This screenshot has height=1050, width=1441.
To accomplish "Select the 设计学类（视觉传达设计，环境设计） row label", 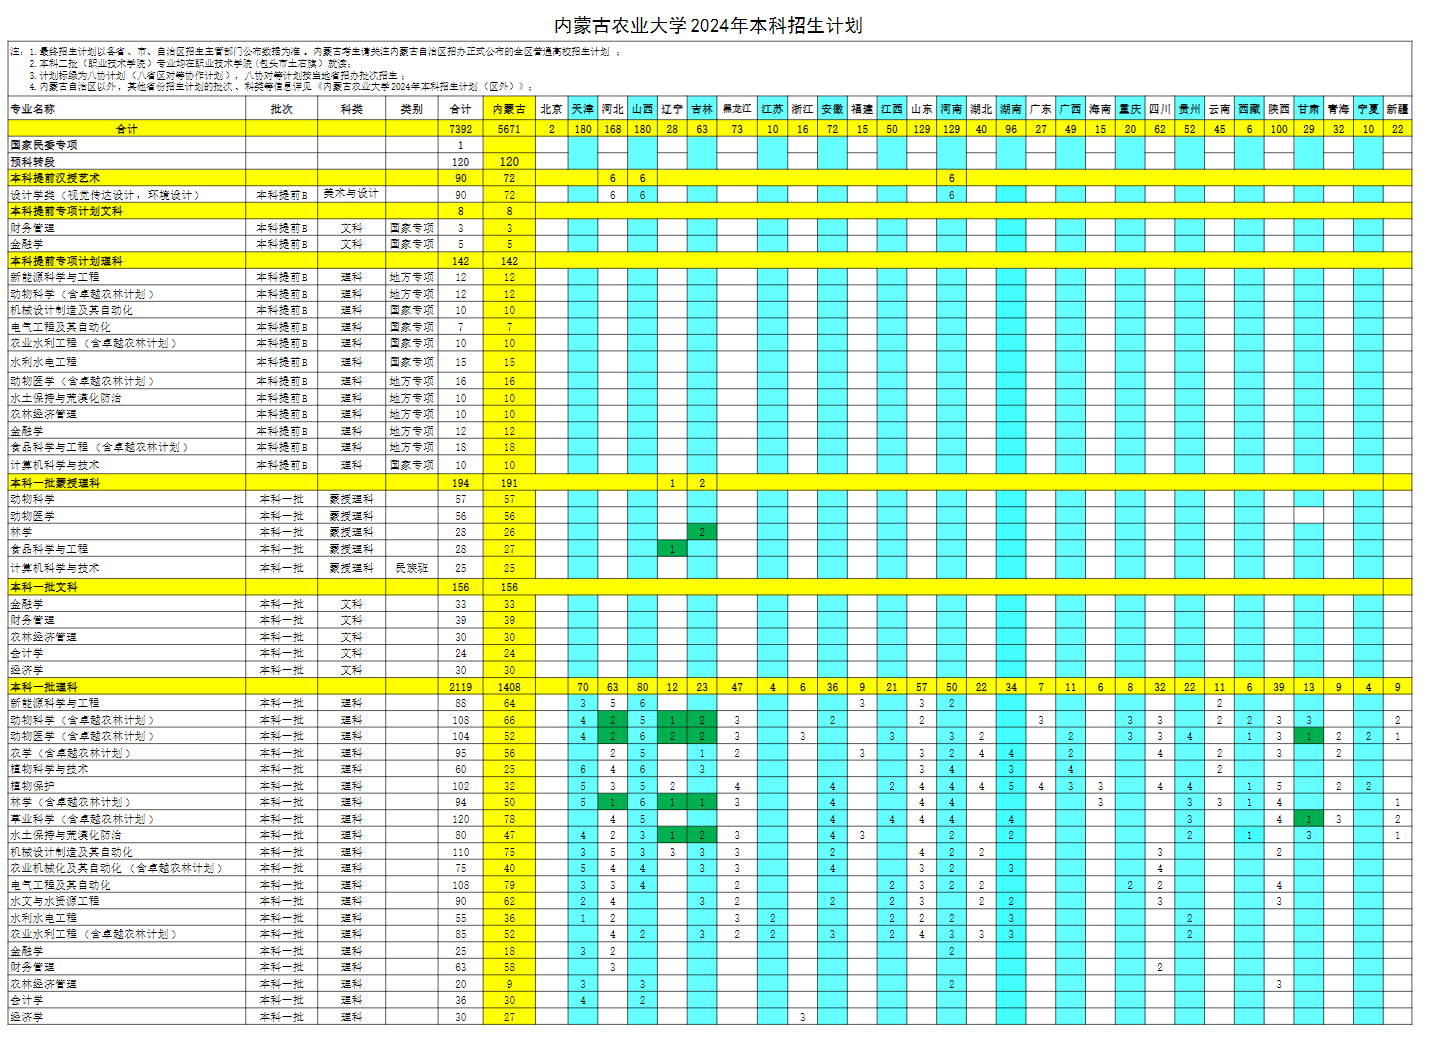I will coord(105,195).
